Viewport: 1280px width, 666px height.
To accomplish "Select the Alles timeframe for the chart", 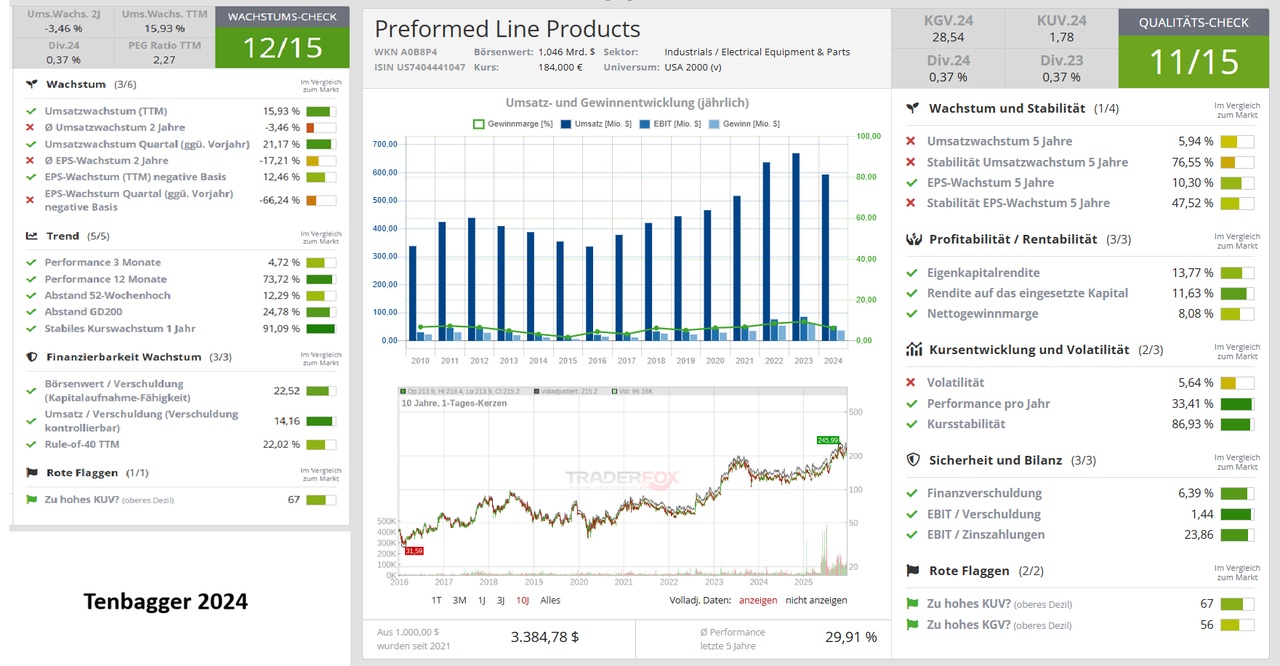I will coord(550,600).
